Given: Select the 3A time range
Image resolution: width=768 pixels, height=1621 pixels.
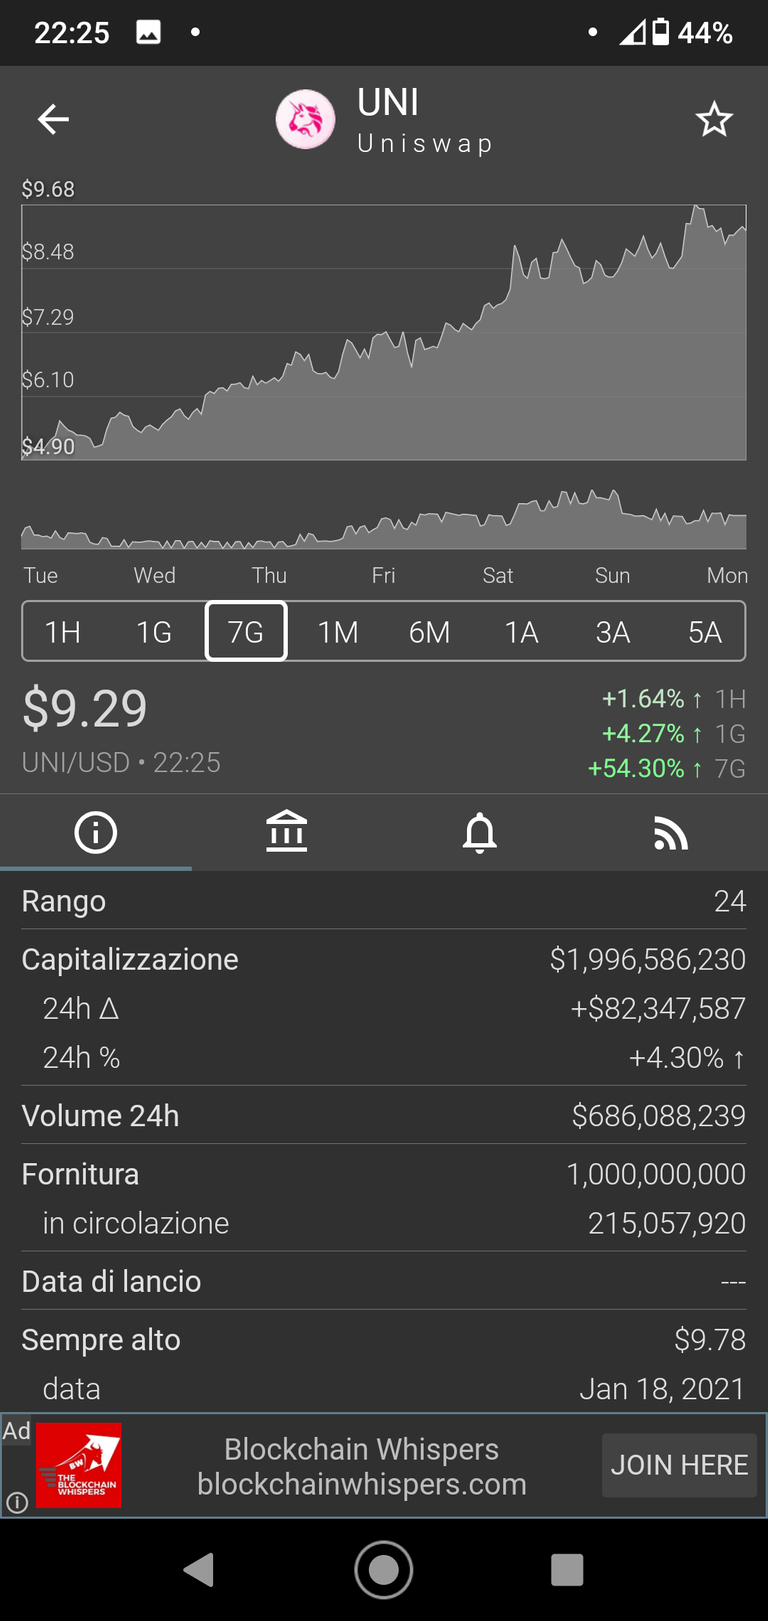Looking at the screenshot, I should pos(613,632).
